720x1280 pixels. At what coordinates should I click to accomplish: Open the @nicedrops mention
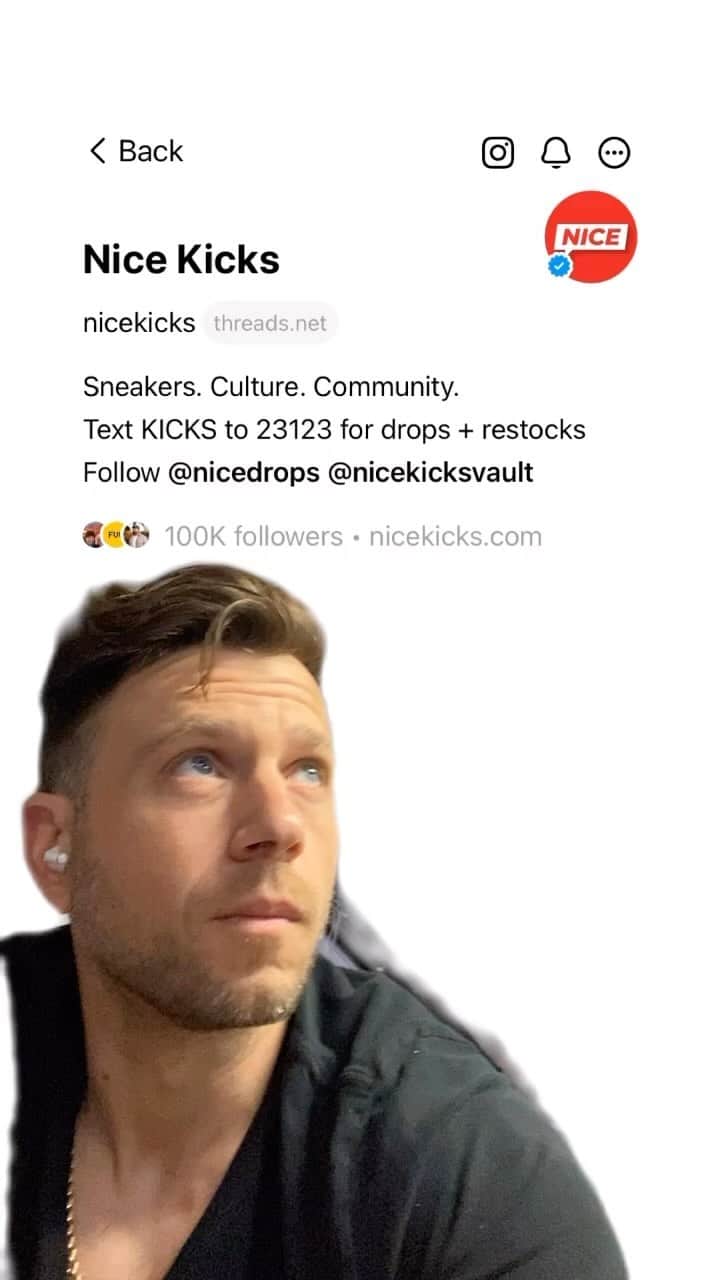(x=244, y=472)
